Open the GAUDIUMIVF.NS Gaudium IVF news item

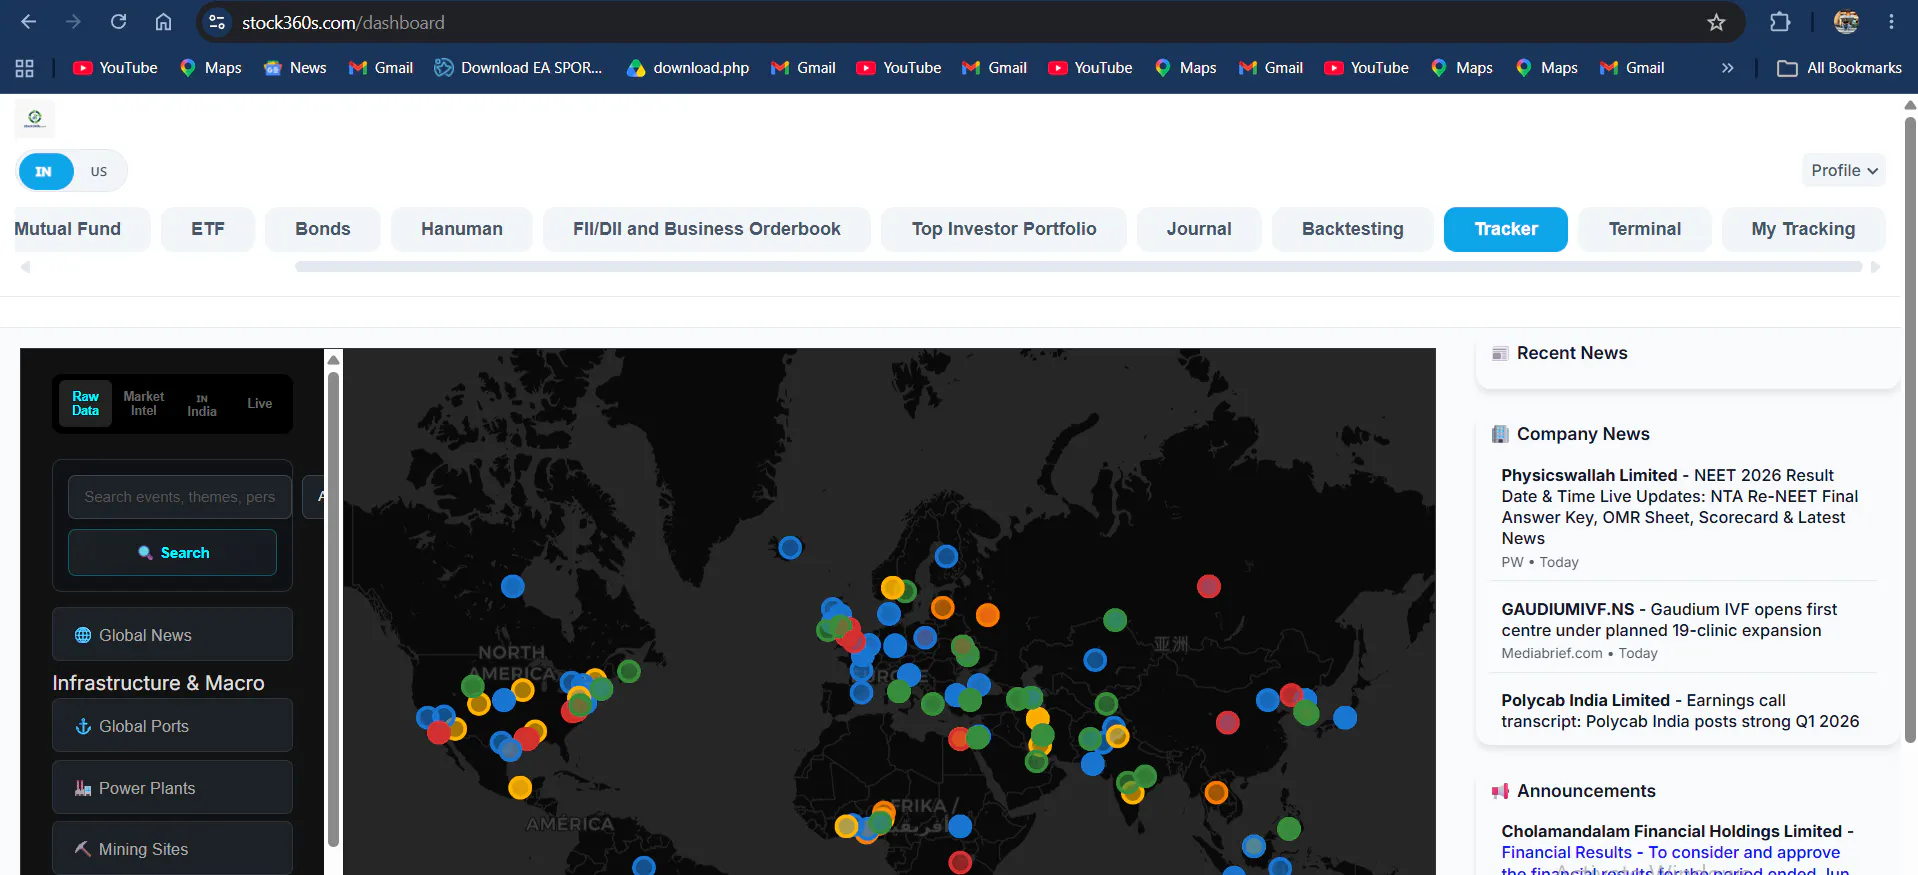[x=1682, y=630]
